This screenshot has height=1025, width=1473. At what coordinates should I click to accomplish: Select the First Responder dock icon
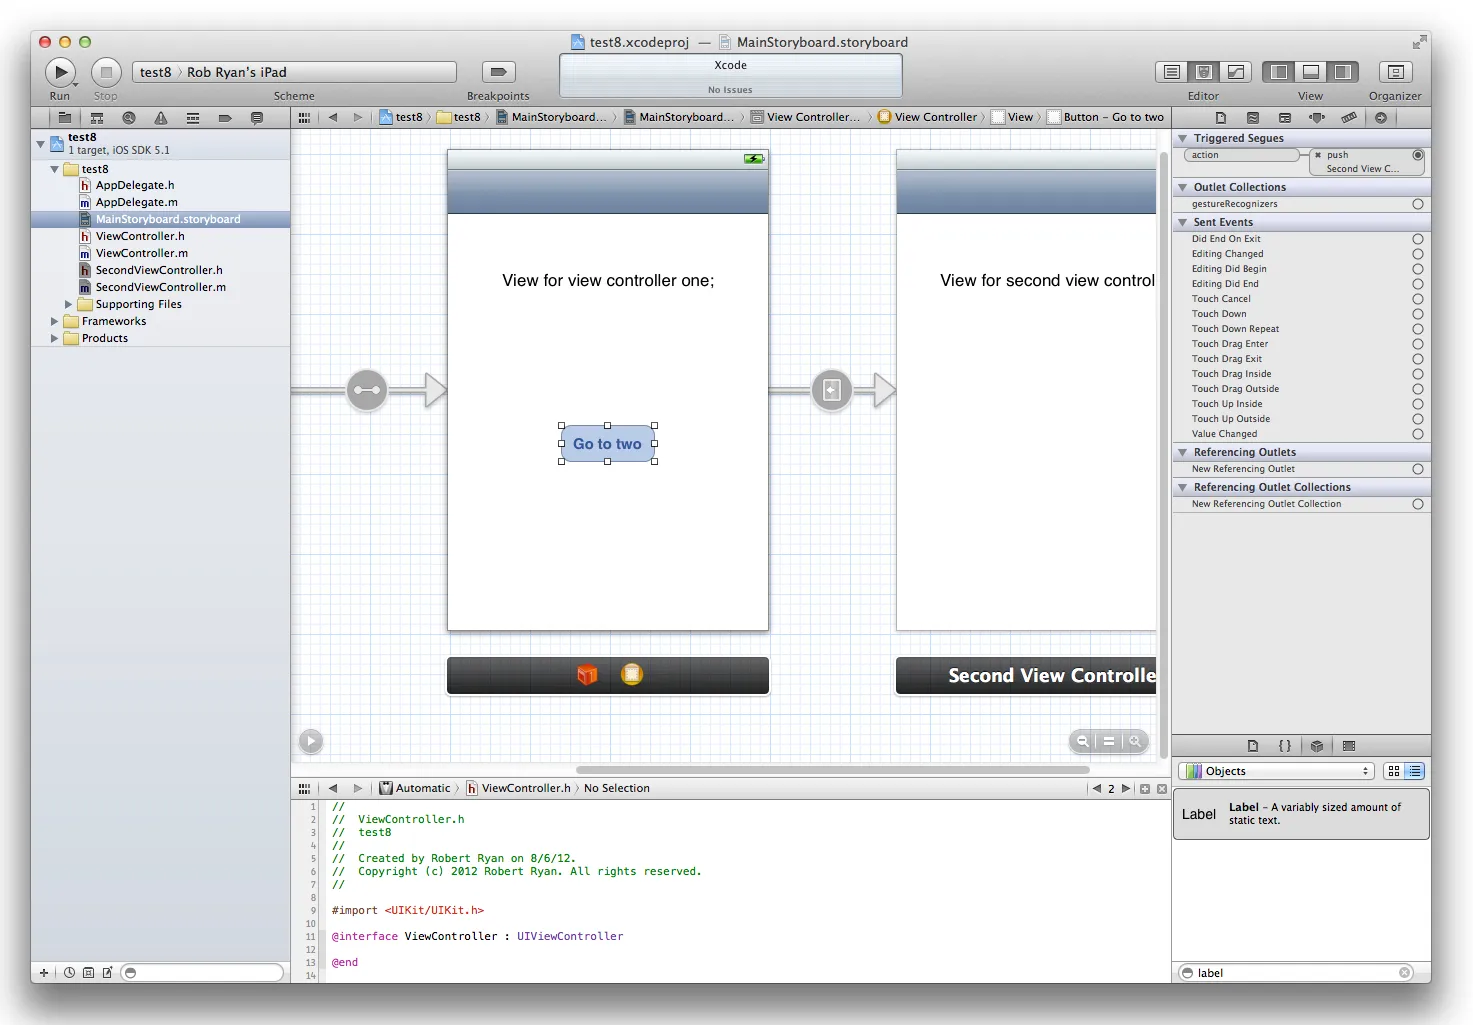(587, 675)
